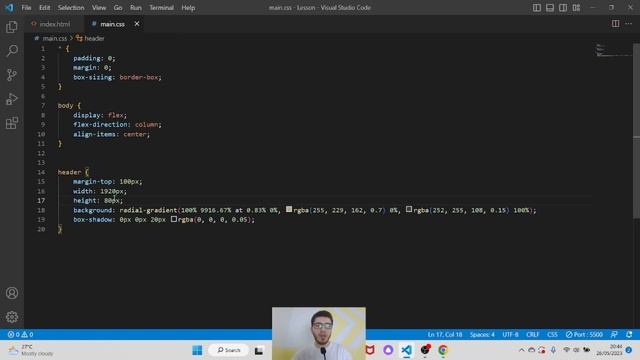Click Ln 17, Col 18 cursor position

pos(445,334)
